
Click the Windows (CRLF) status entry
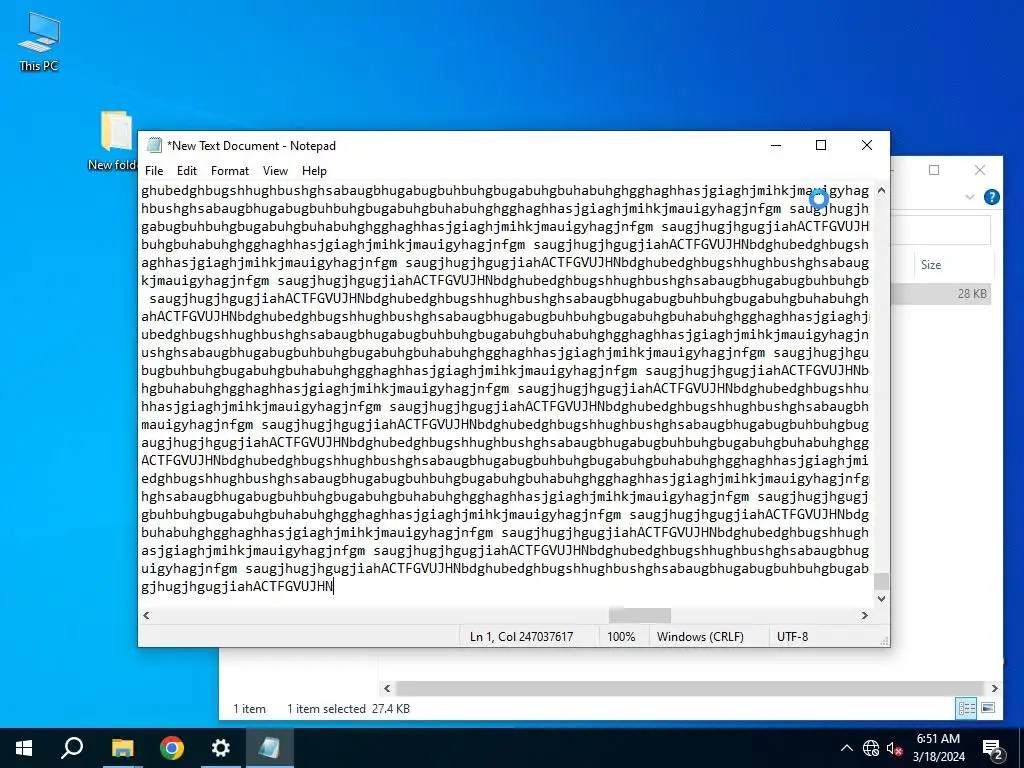(700, 636)
